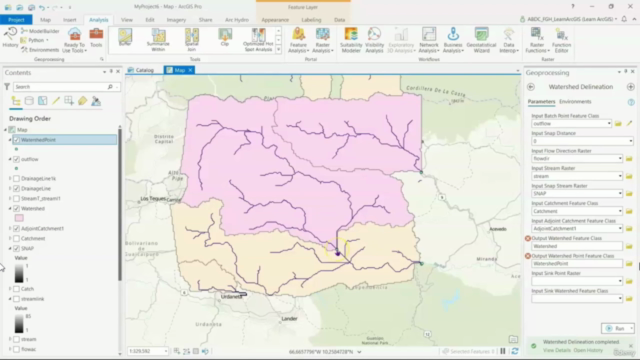This screenshot has width=640, height=360.
Task: Open the Tools toolbox icon
Action: (96, 38)
